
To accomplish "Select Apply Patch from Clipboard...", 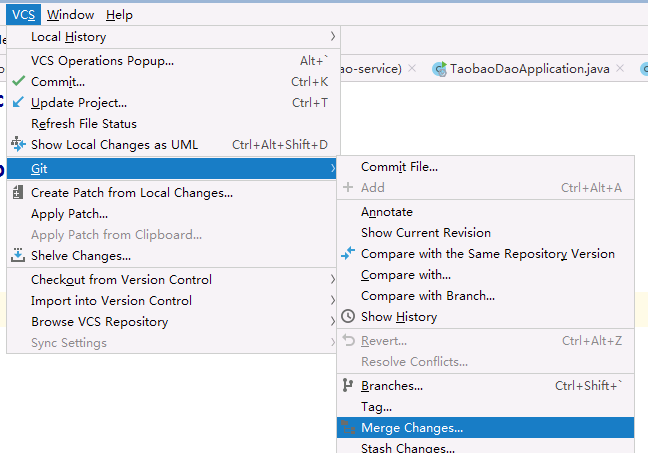I will click(172, 235).
